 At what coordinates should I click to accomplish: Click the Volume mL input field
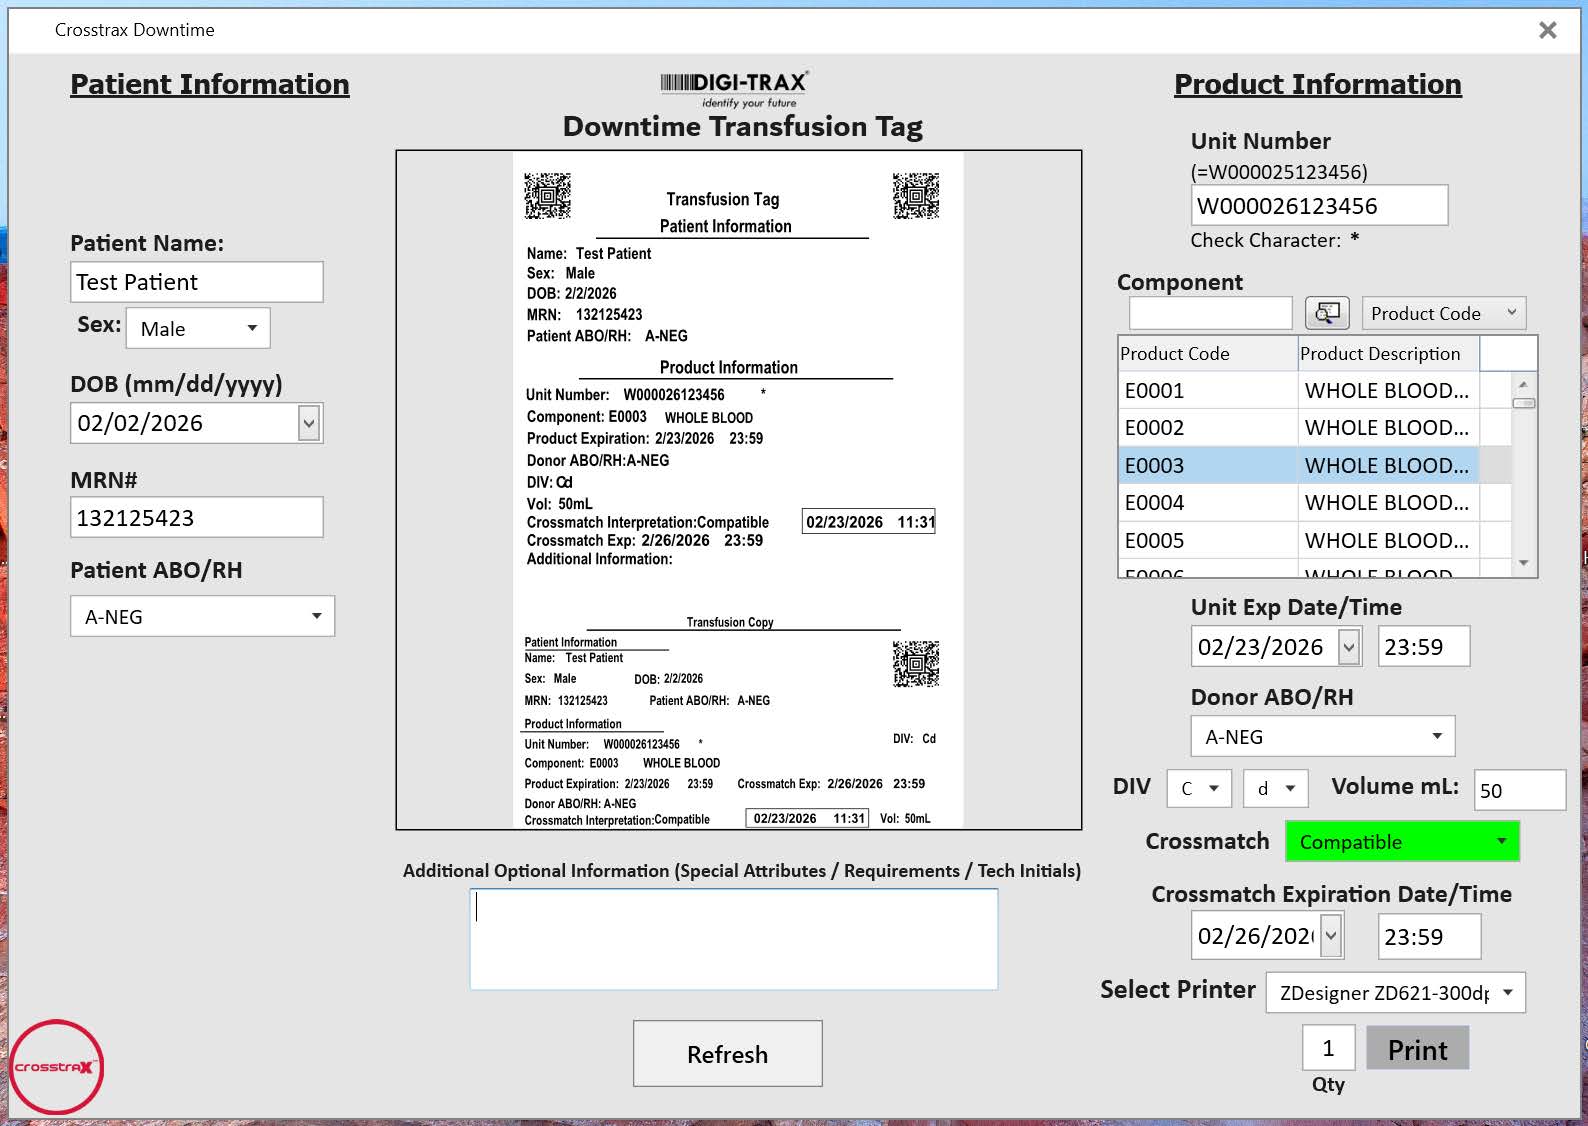click(1519, 791)
